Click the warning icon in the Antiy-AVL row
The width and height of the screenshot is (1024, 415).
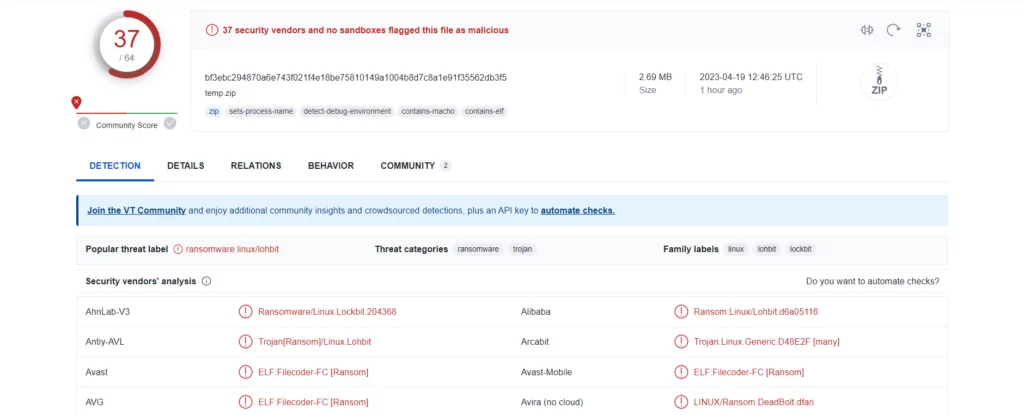[246, 342]
